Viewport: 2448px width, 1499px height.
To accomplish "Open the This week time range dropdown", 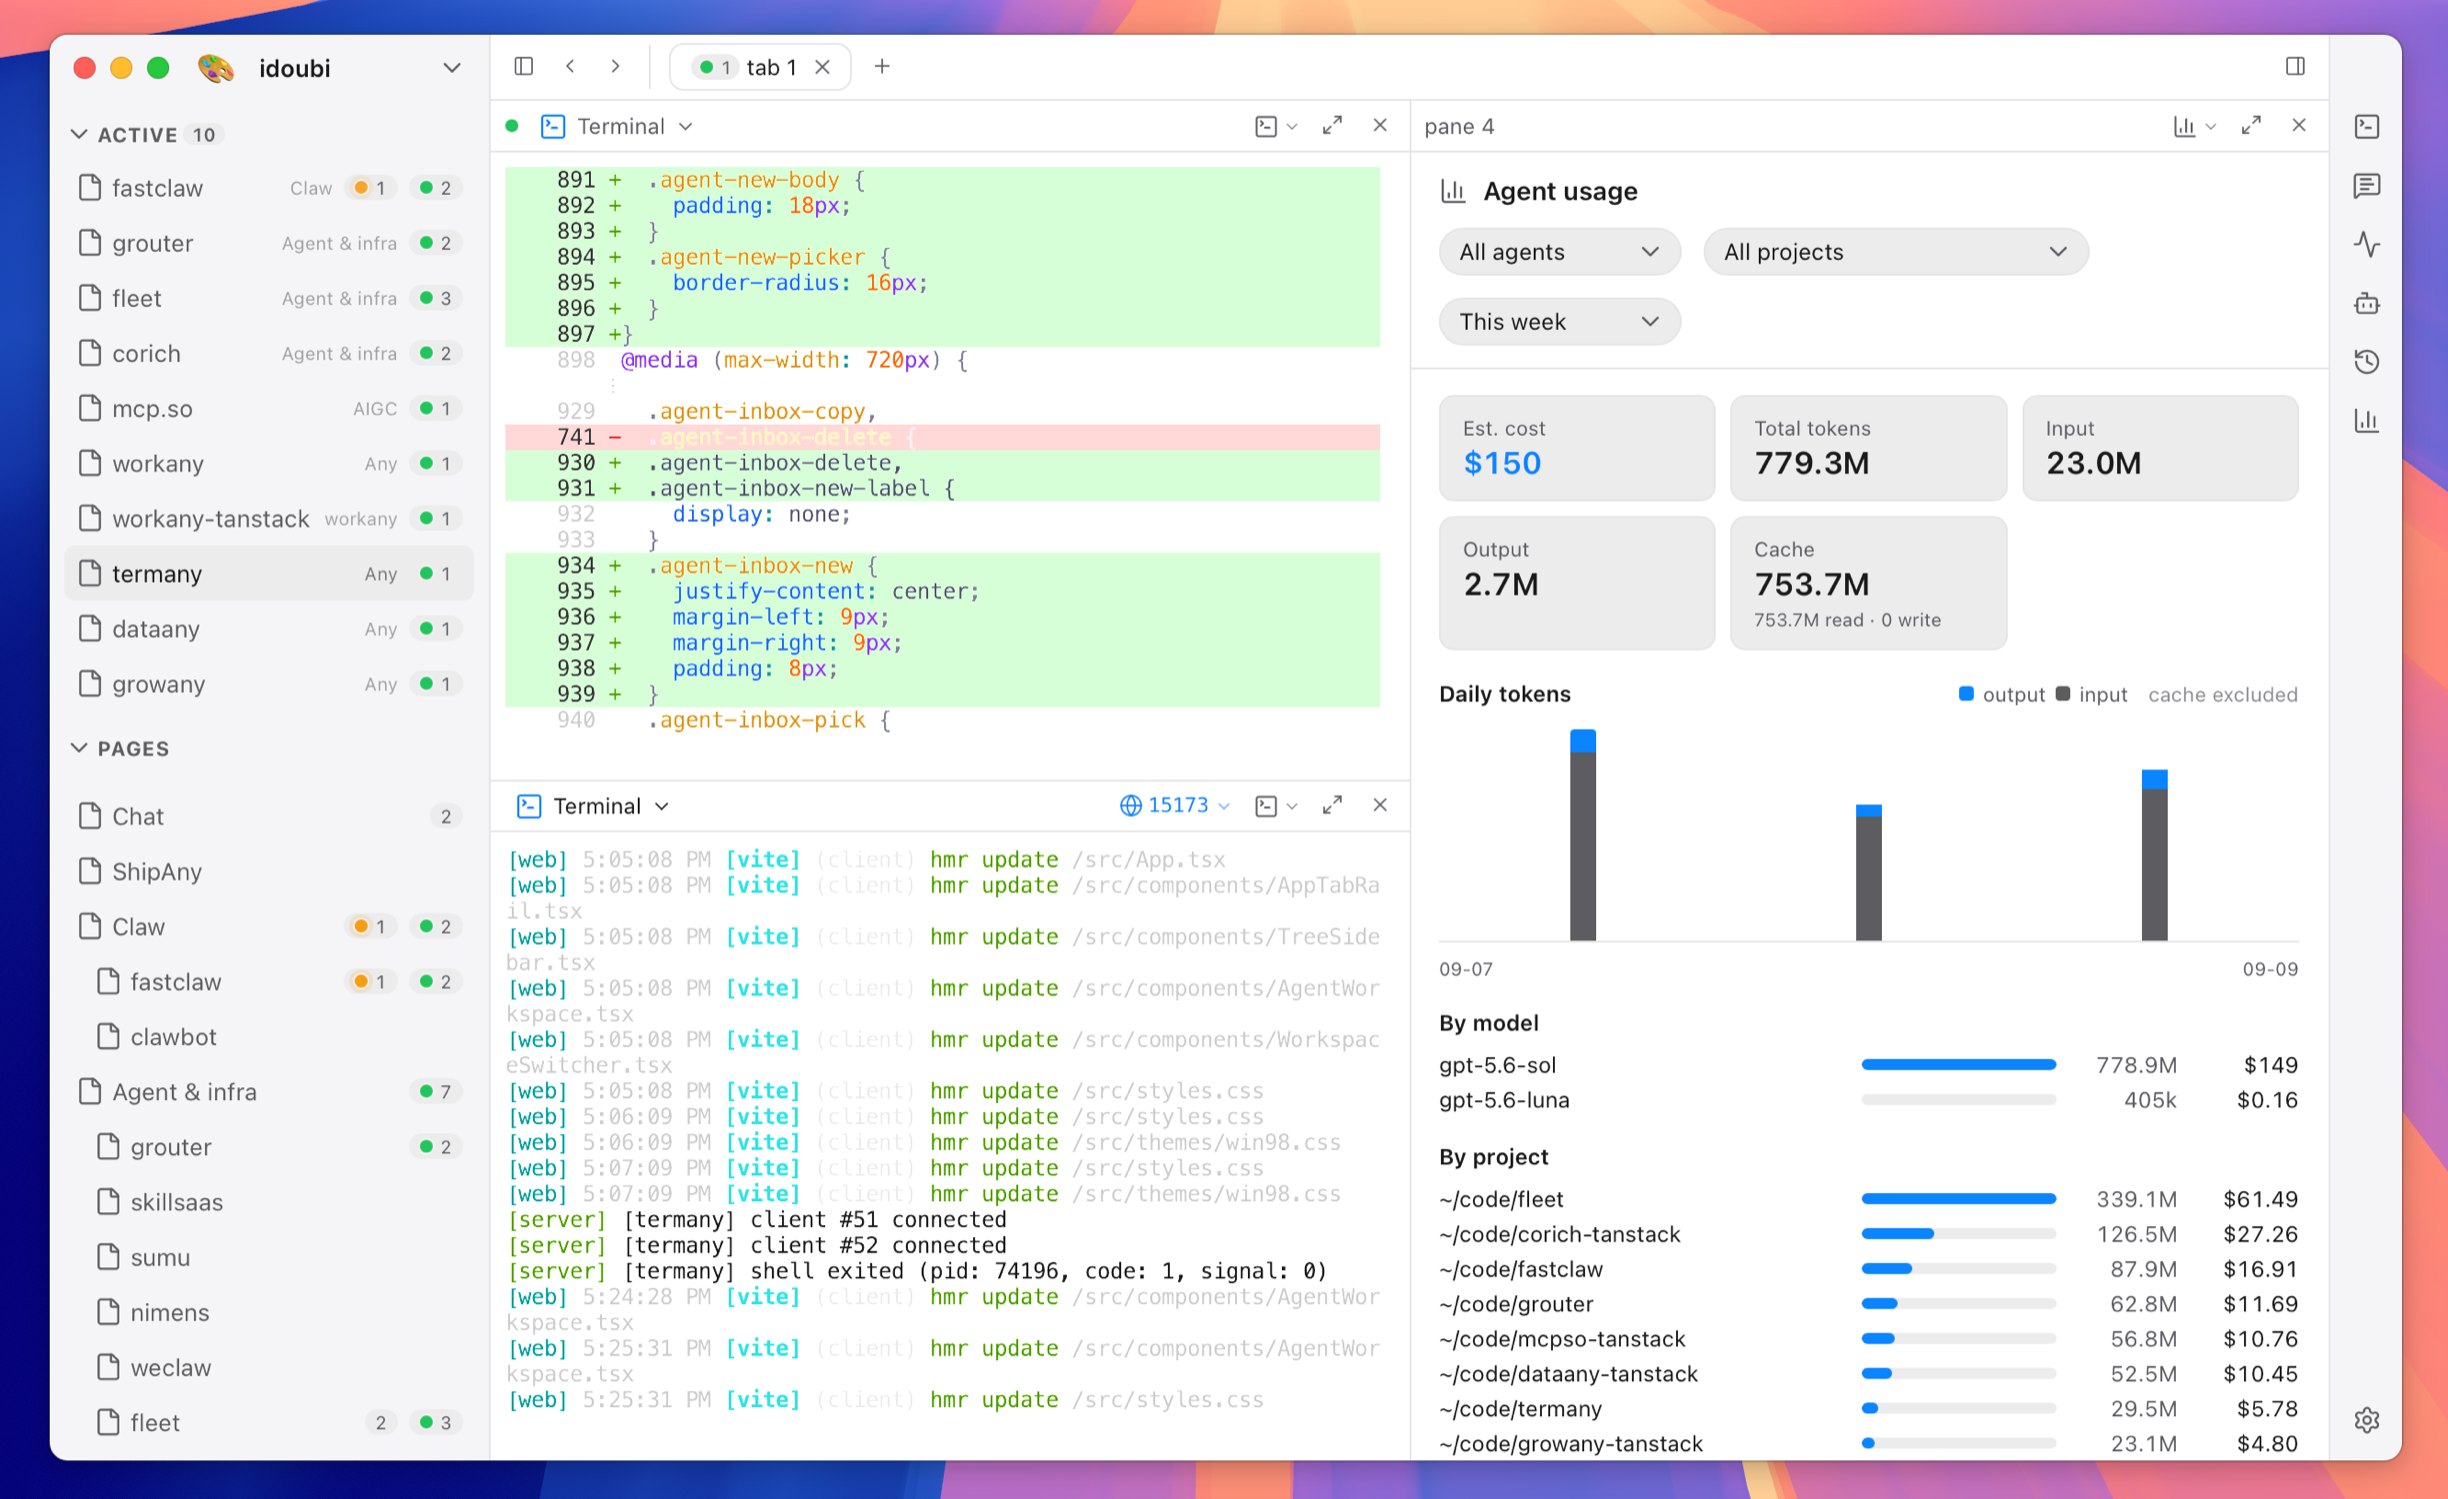I will (1559, 322).
